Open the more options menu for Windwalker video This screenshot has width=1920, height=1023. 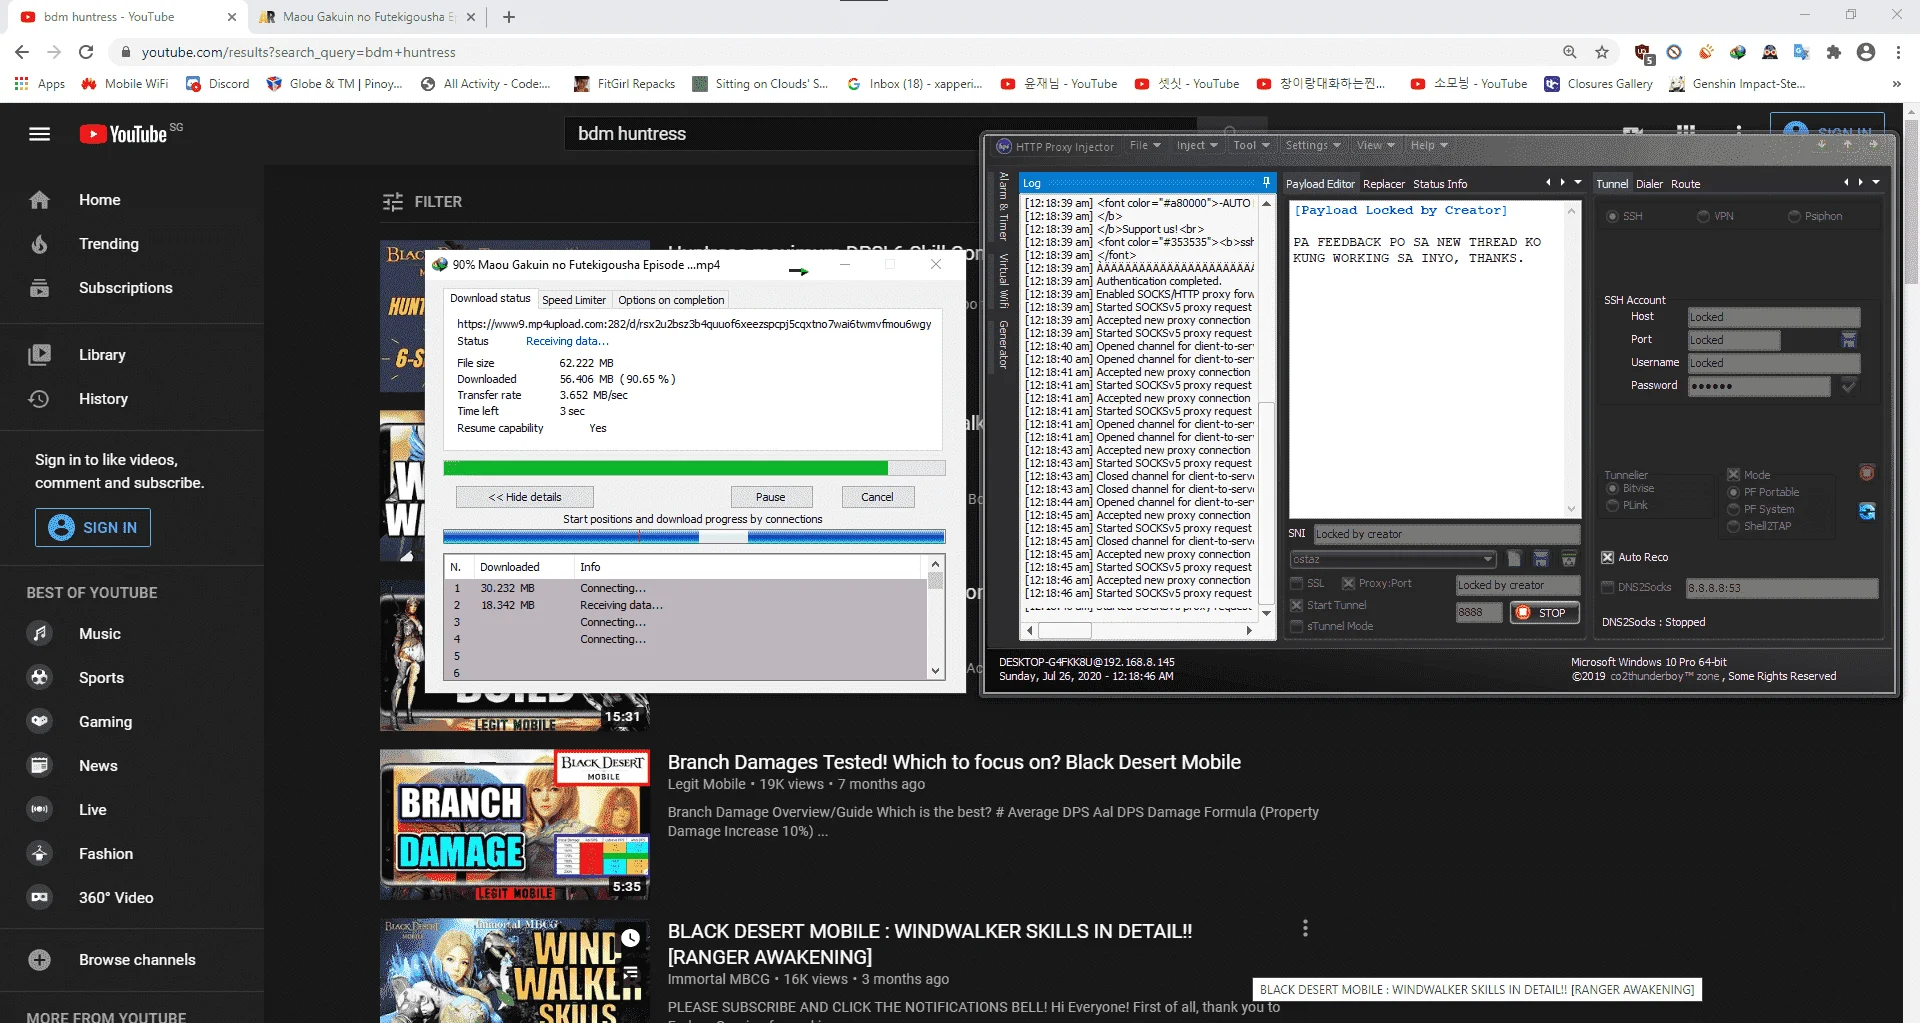1305,928
